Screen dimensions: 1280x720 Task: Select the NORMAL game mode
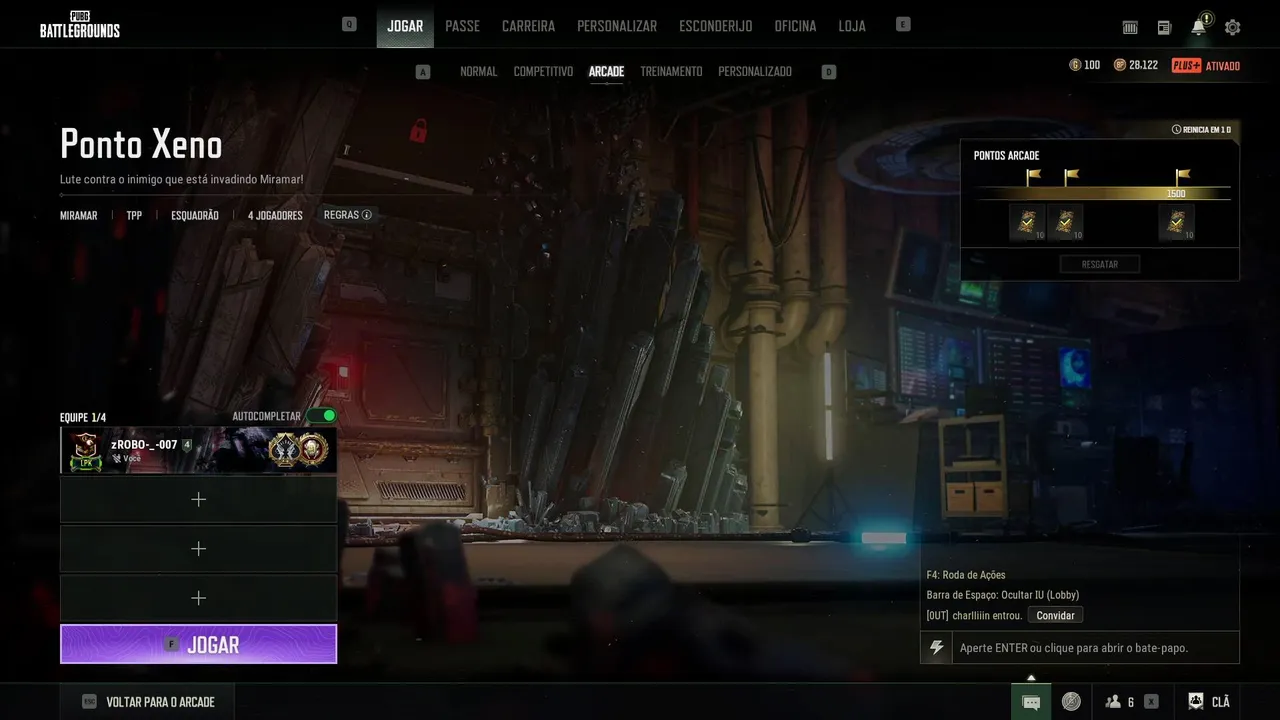478,72
